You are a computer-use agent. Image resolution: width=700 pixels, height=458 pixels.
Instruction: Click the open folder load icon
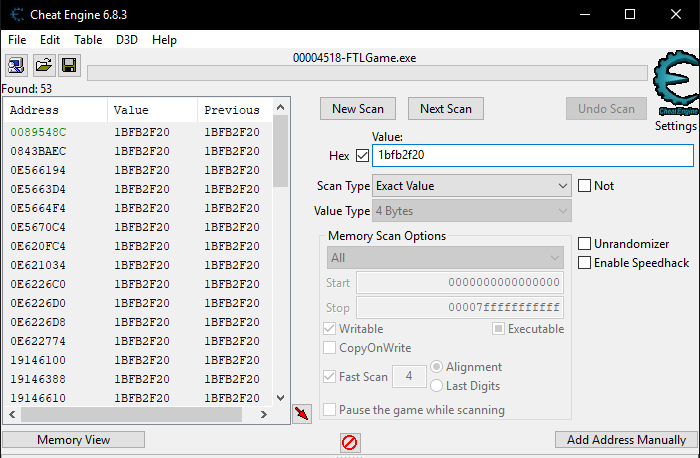tap(43, 66)
